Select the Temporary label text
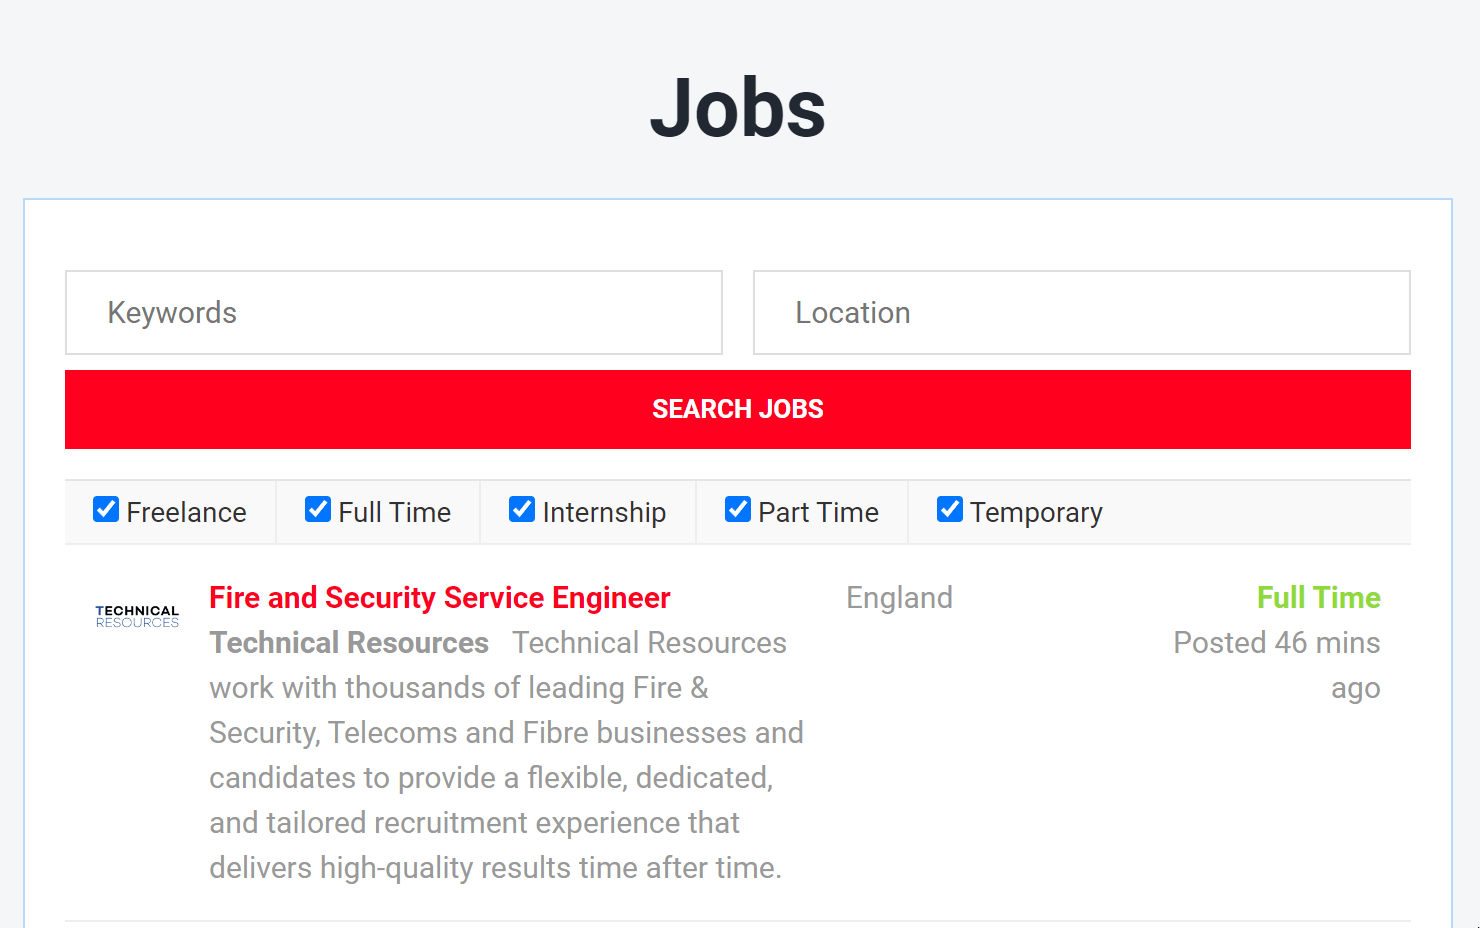 click(x=1036, y=513)
